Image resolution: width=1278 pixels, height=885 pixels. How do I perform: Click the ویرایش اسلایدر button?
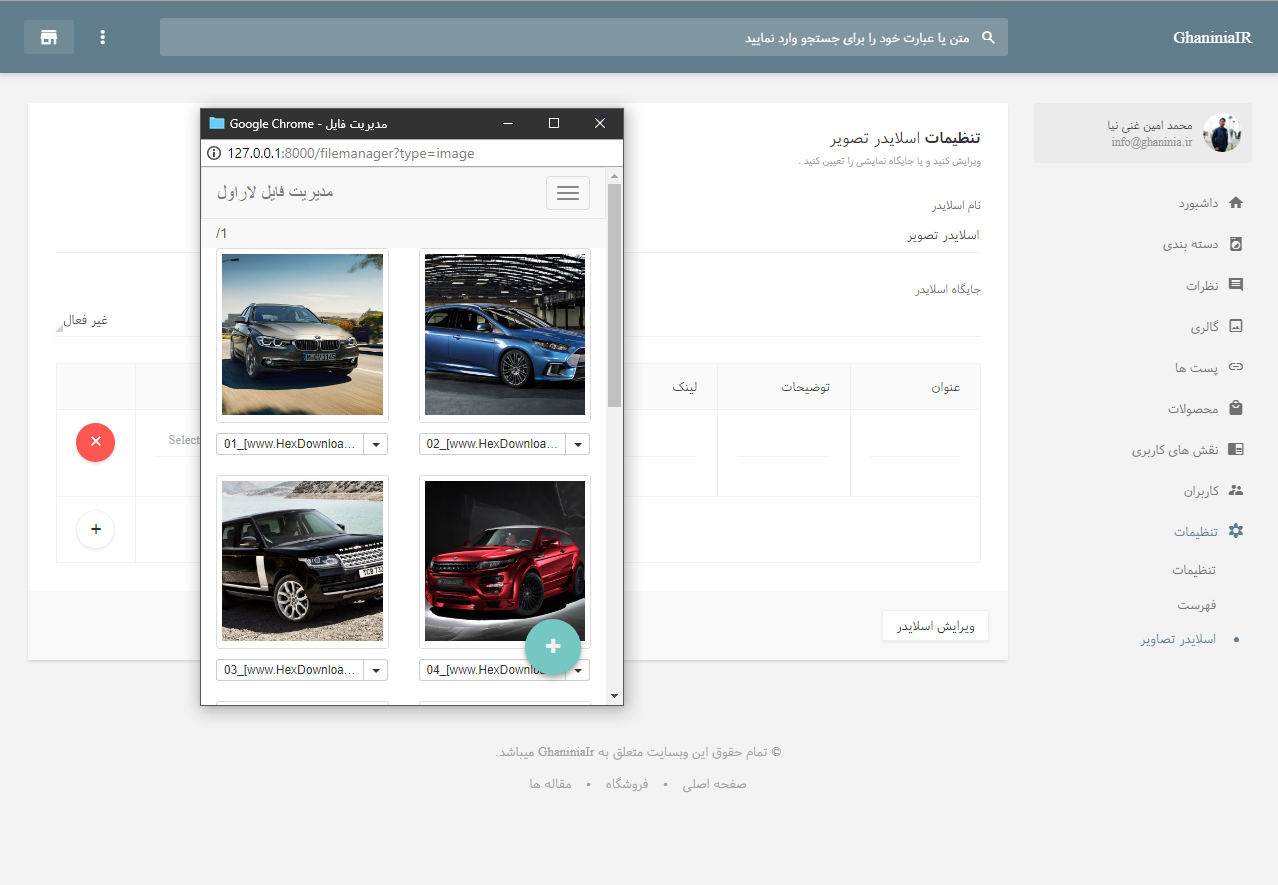(935, 626)
